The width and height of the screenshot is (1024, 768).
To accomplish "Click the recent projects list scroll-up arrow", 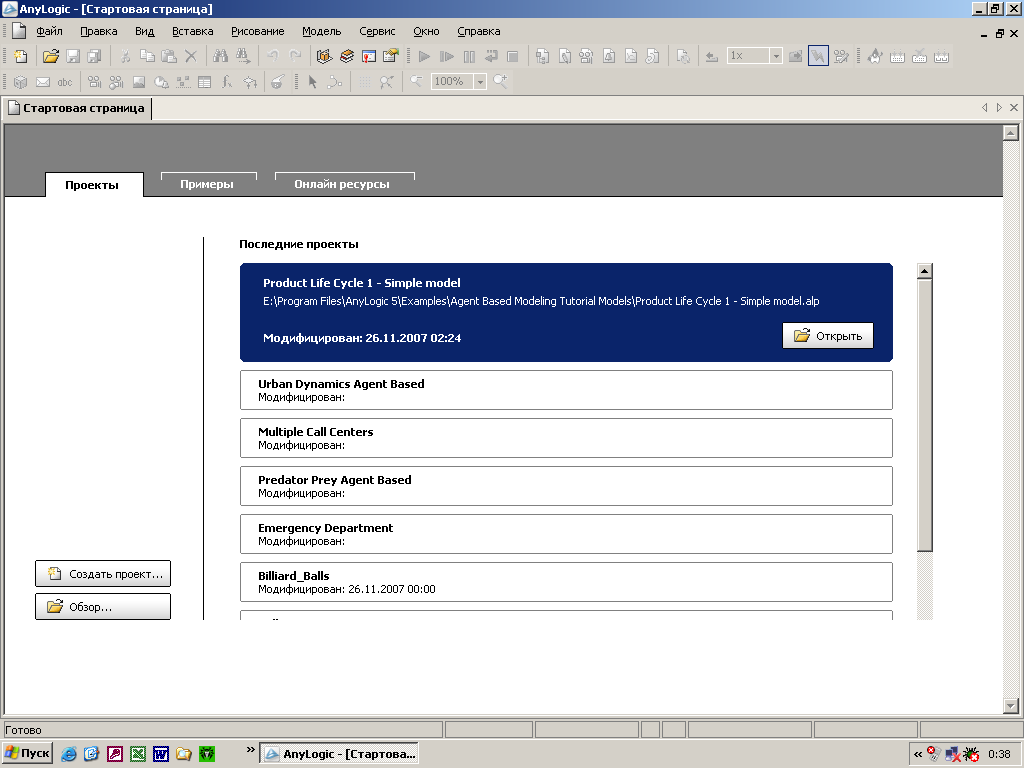I will [x=924, y=270].
